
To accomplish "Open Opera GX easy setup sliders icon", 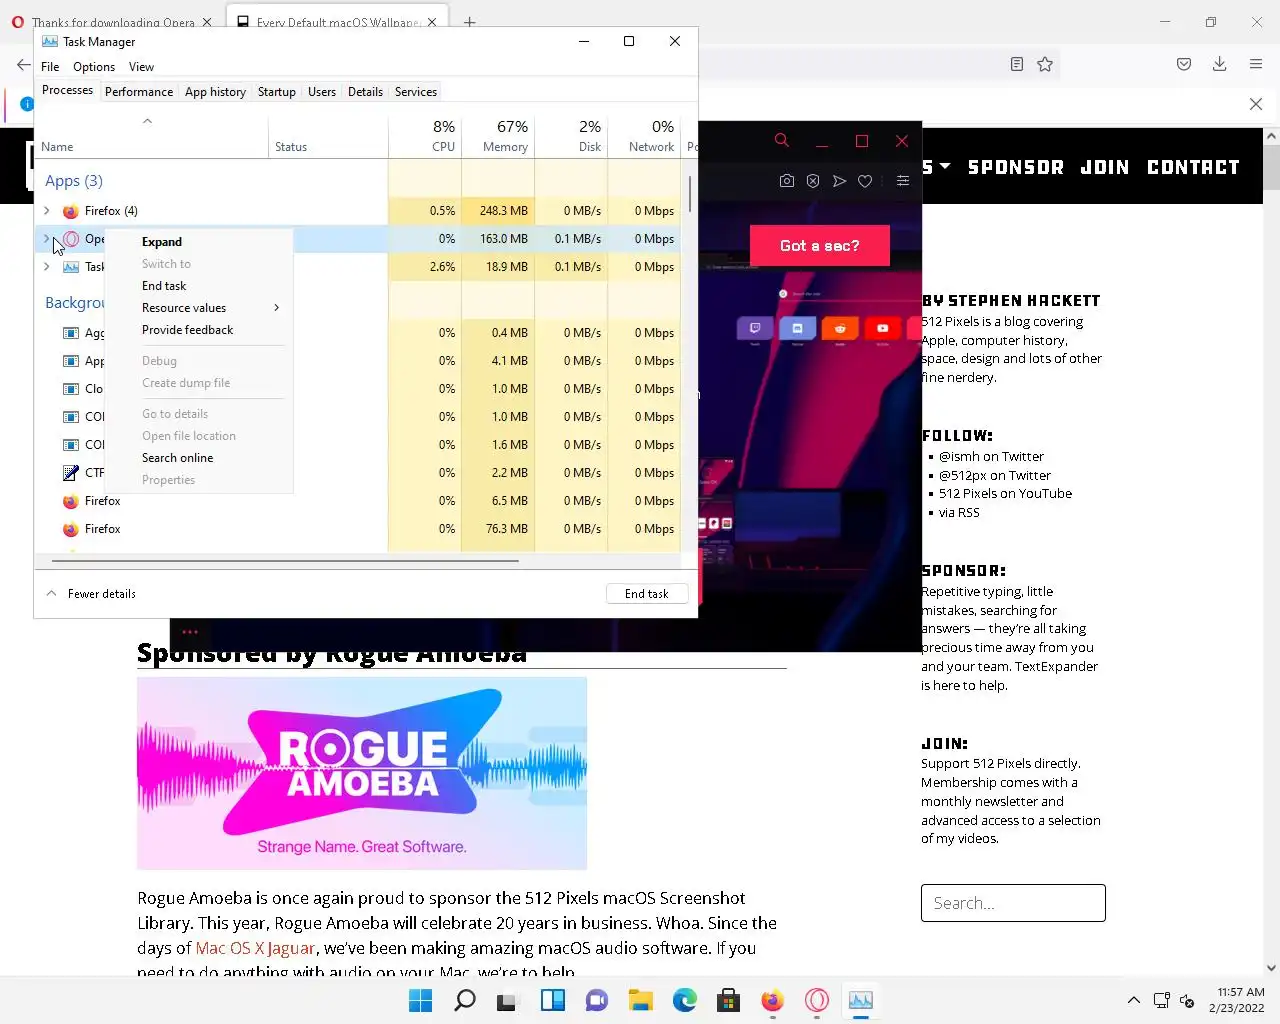I will (903, 181).
